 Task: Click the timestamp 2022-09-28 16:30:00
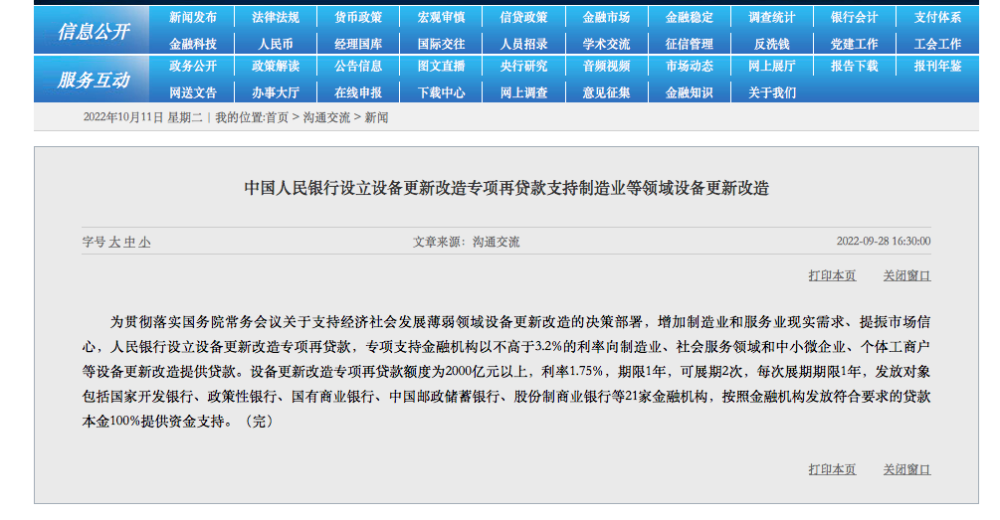coord(883,241)
